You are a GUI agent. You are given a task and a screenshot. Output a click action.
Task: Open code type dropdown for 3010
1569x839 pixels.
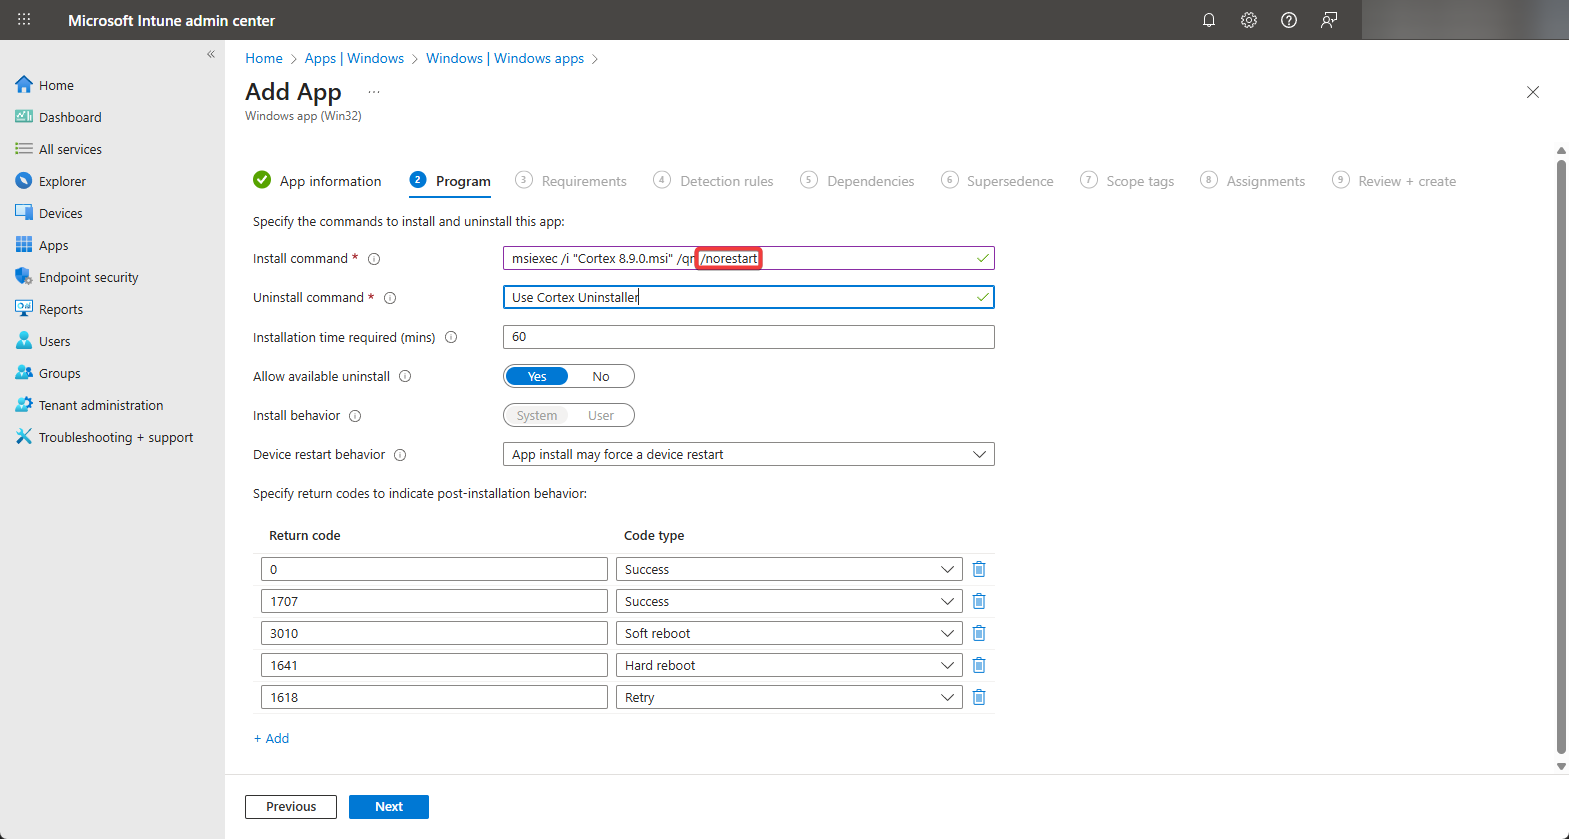point(789,633)
